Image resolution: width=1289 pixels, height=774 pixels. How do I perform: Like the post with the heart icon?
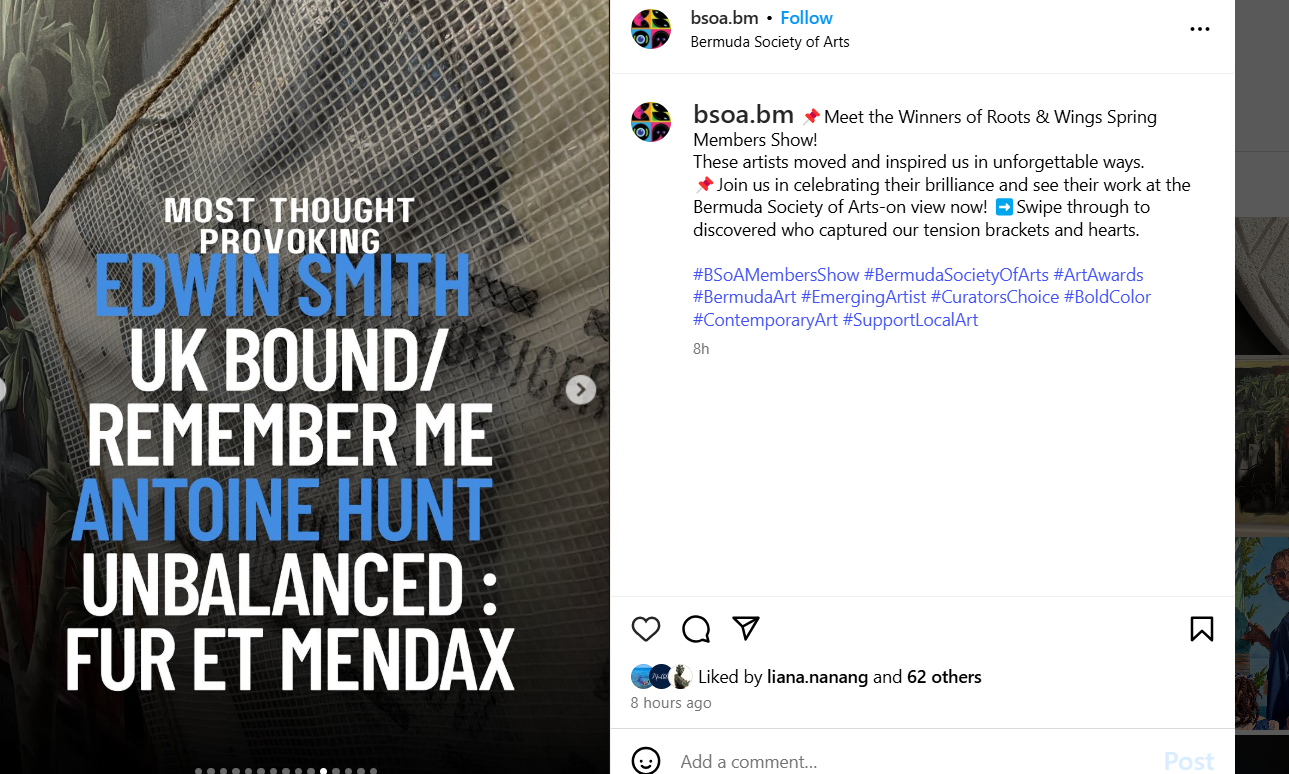(x=646, y=628)
